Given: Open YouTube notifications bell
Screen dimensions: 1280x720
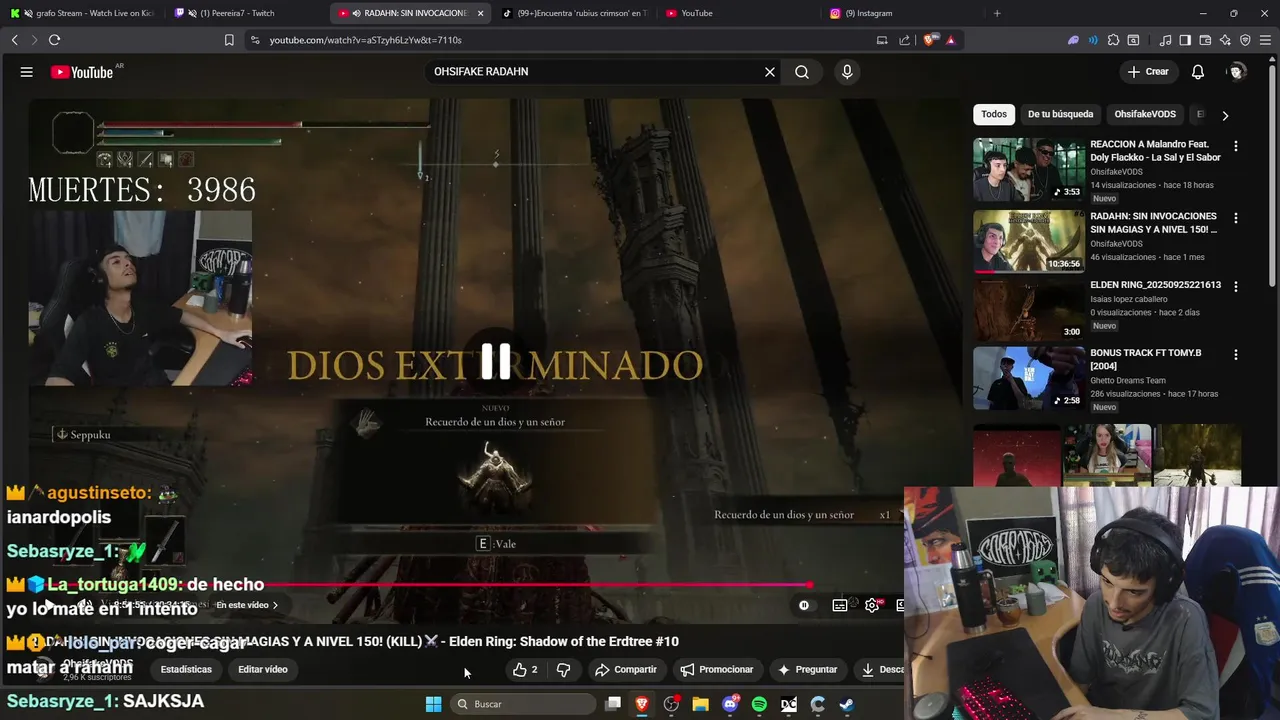Looking at the screenshot, I should (1198, 72).
